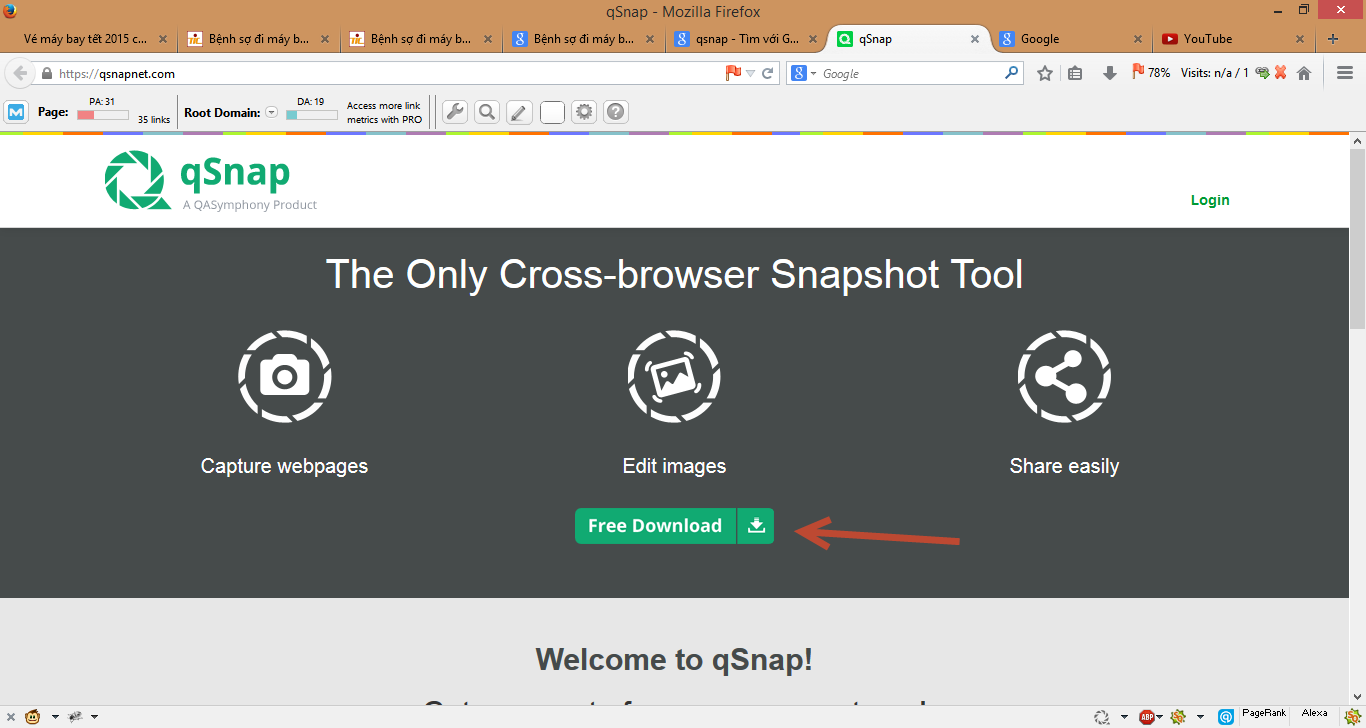The image size is (1366, 728).
Task: Click the vertical page scrollbar thumb
Action: click(1357, 239)
